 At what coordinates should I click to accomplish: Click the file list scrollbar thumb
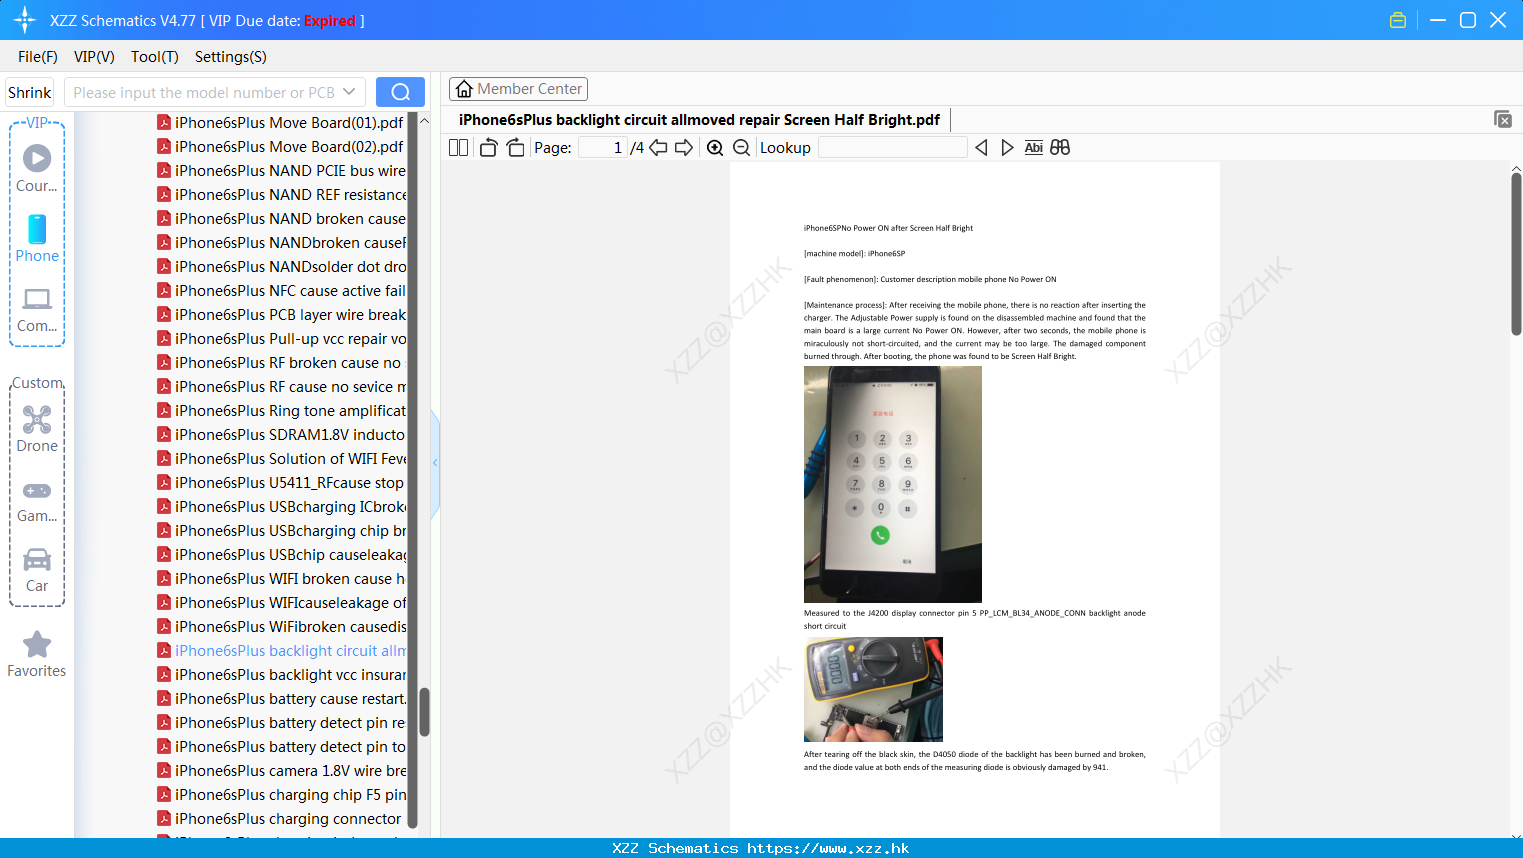[x=424, y=712]
